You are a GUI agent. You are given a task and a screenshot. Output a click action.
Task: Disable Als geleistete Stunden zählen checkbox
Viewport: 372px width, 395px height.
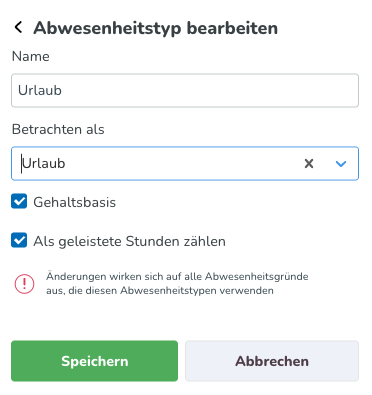pos(19,240)
